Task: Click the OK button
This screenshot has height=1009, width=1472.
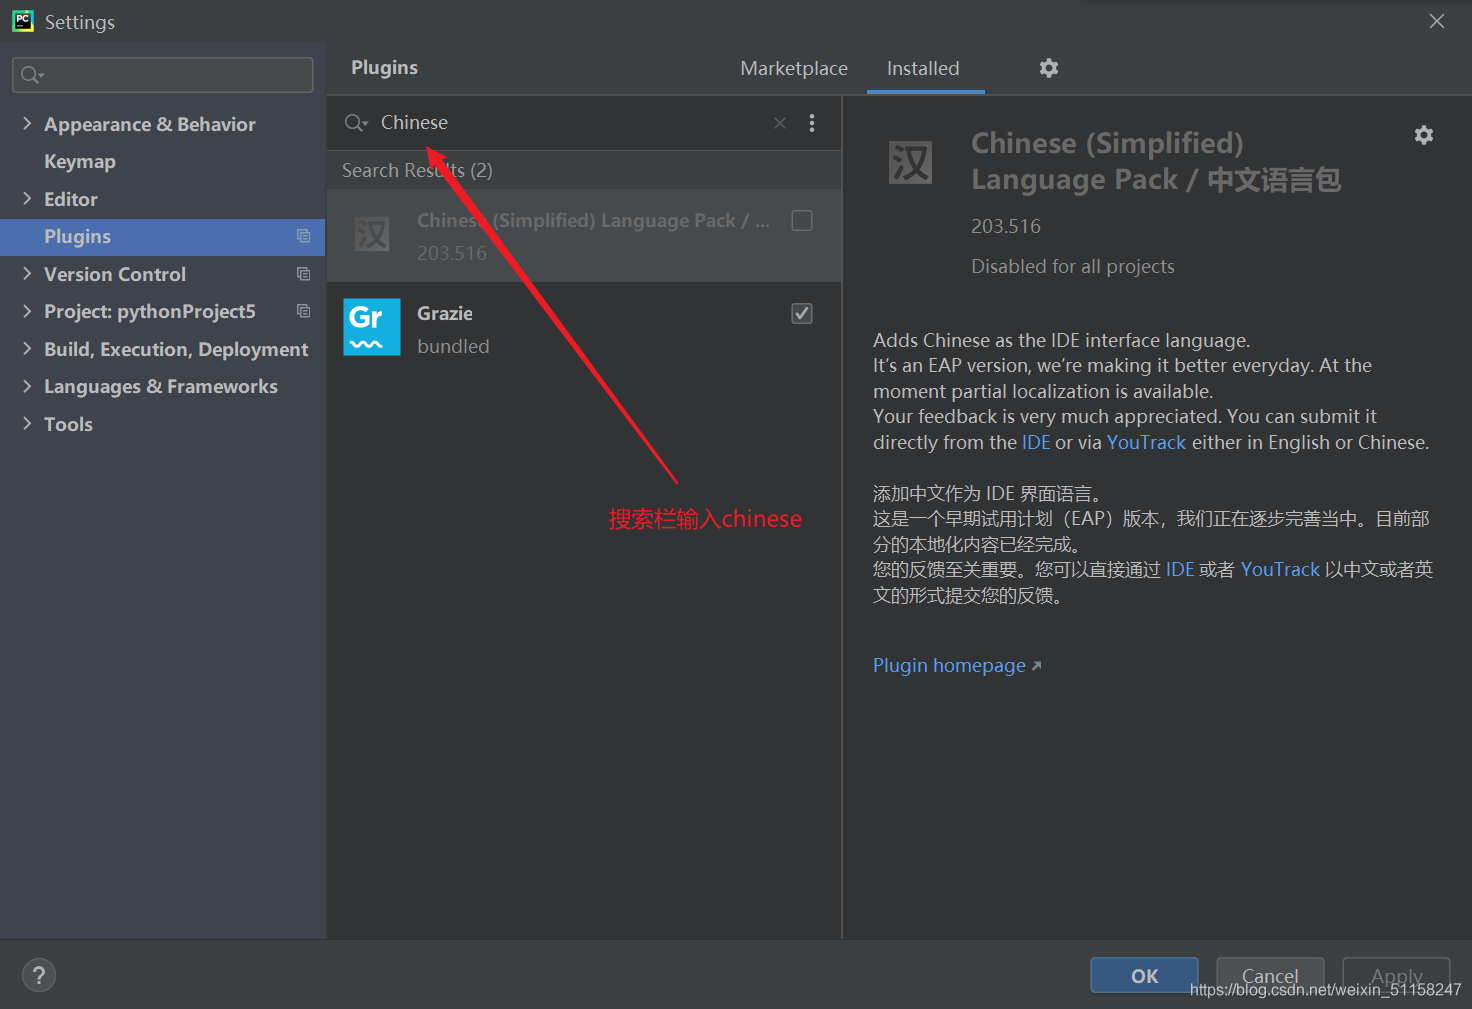Action: [x=1144, y=976]
